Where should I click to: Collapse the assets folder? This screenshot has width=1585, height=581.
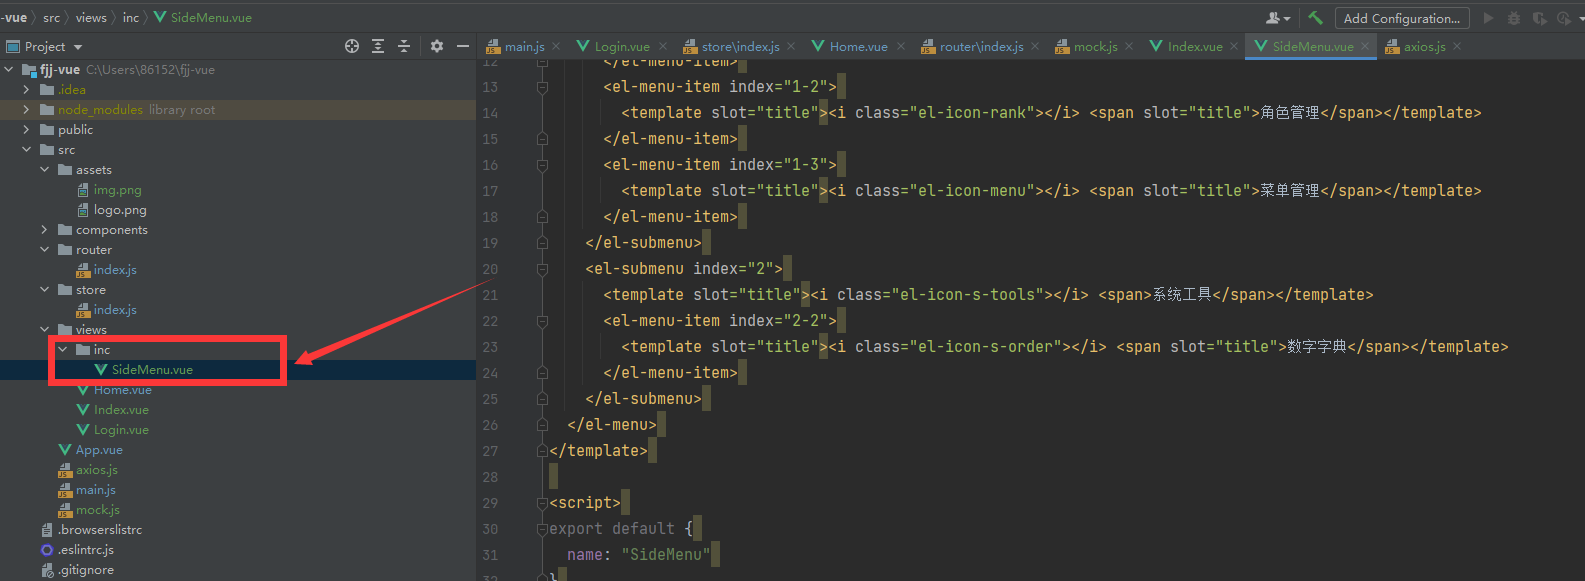(45, 170)
